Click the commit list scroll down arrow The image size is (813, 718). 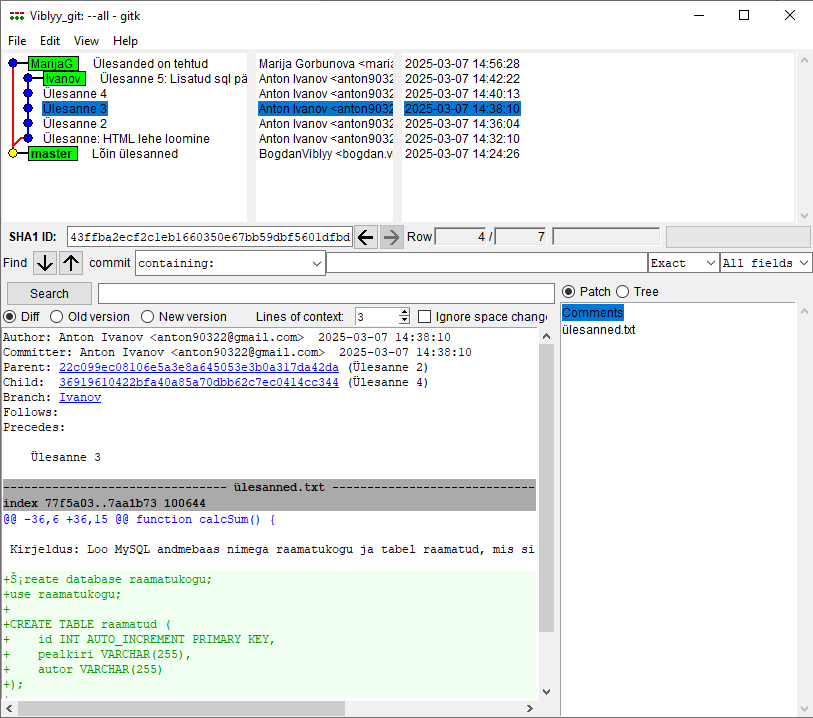coord(804,216)
